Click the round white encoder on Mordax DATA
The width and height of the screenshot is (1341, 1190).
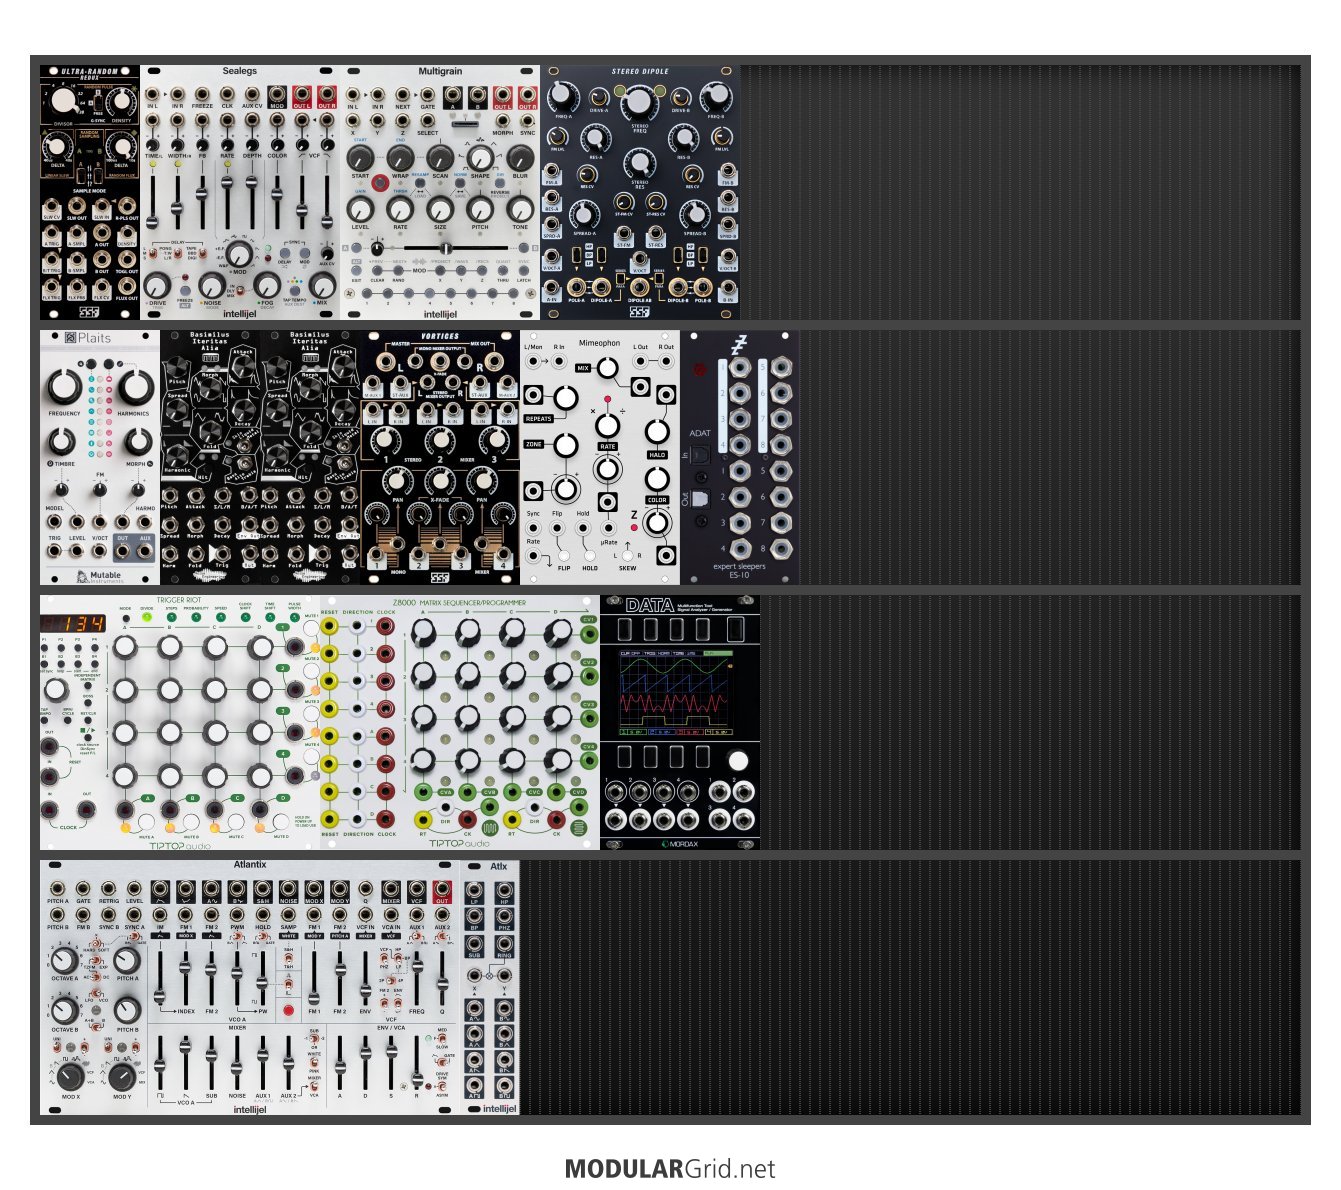(738, 761)
